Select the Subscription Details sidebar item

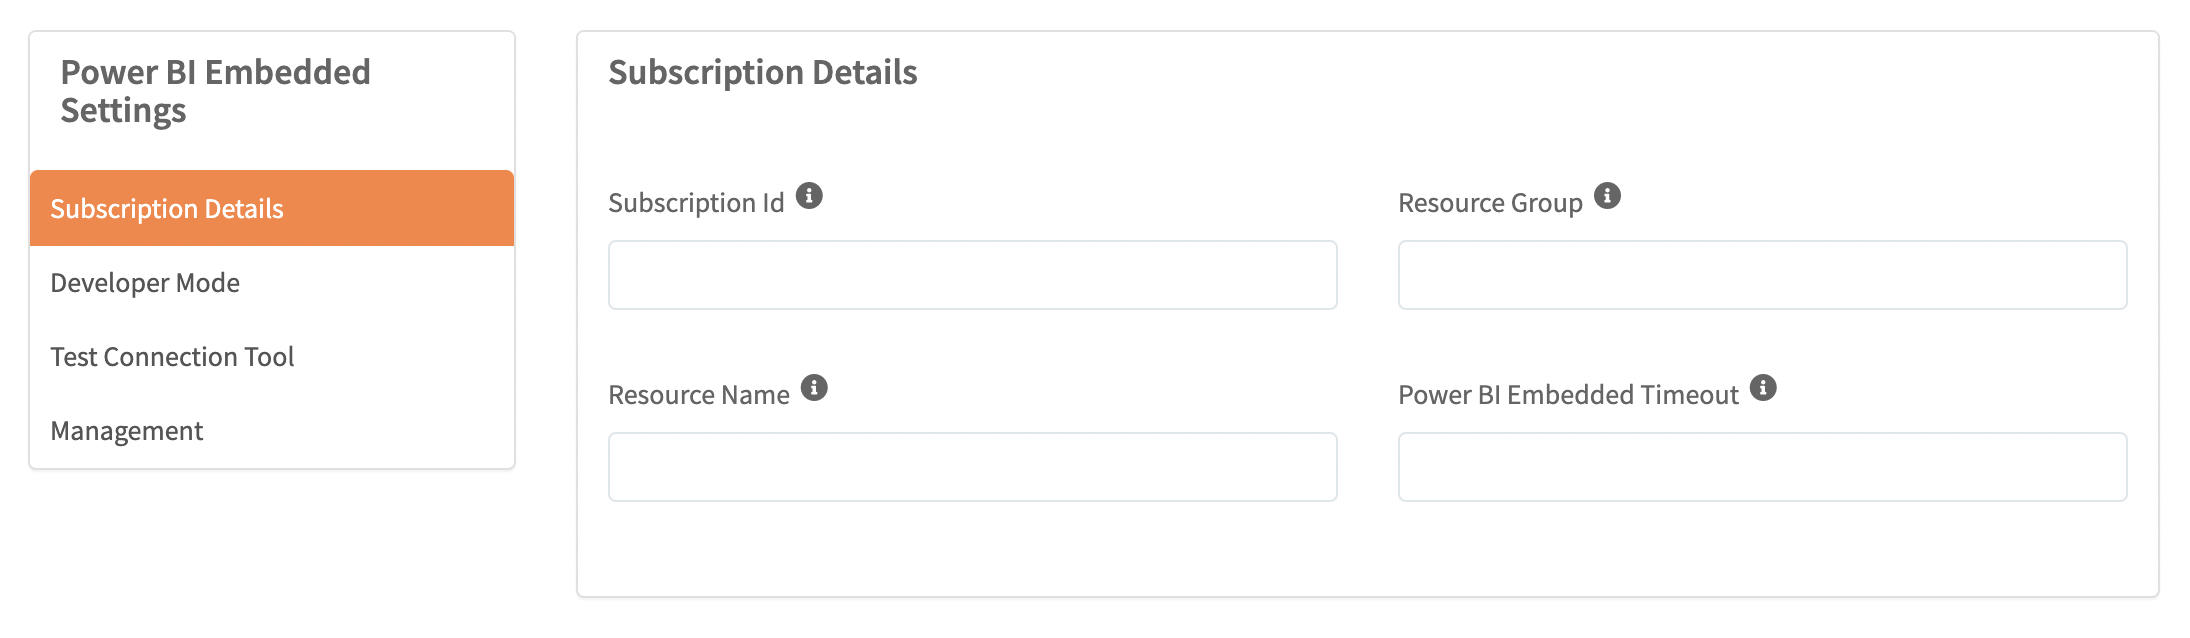(x=271, y=208)
